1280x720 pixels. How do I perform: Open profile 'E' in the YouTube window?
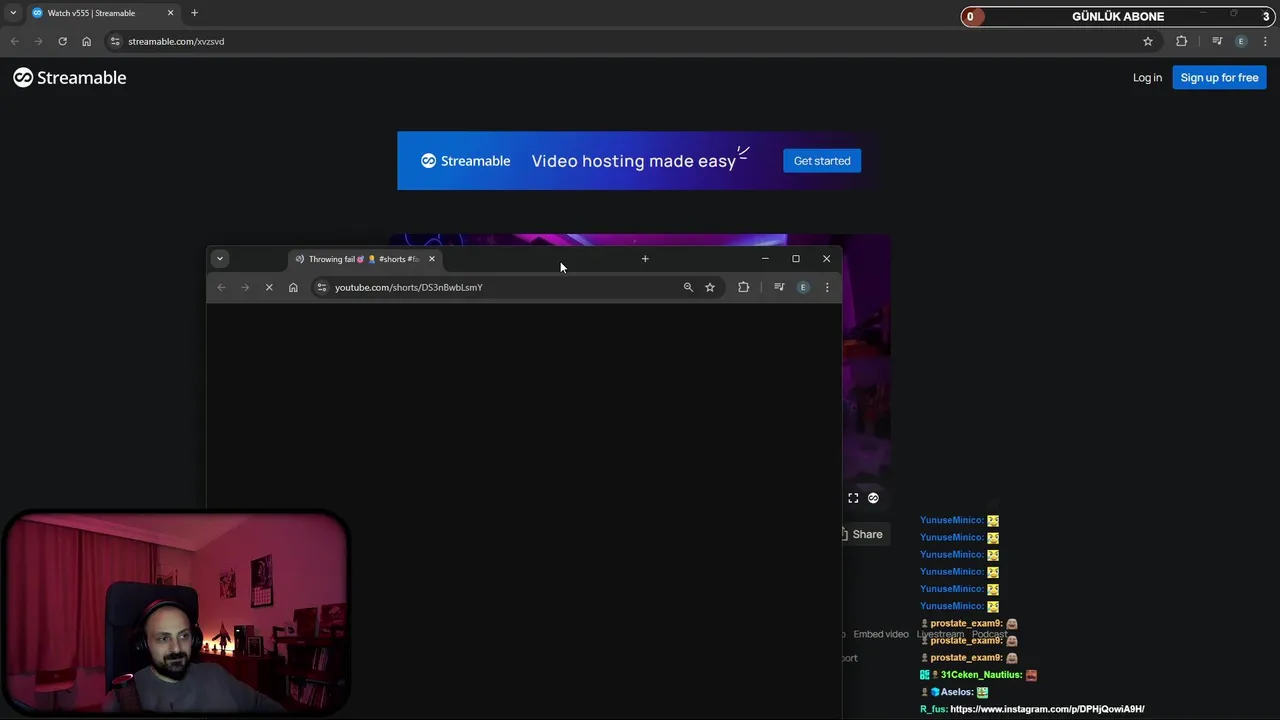(803, 287)
